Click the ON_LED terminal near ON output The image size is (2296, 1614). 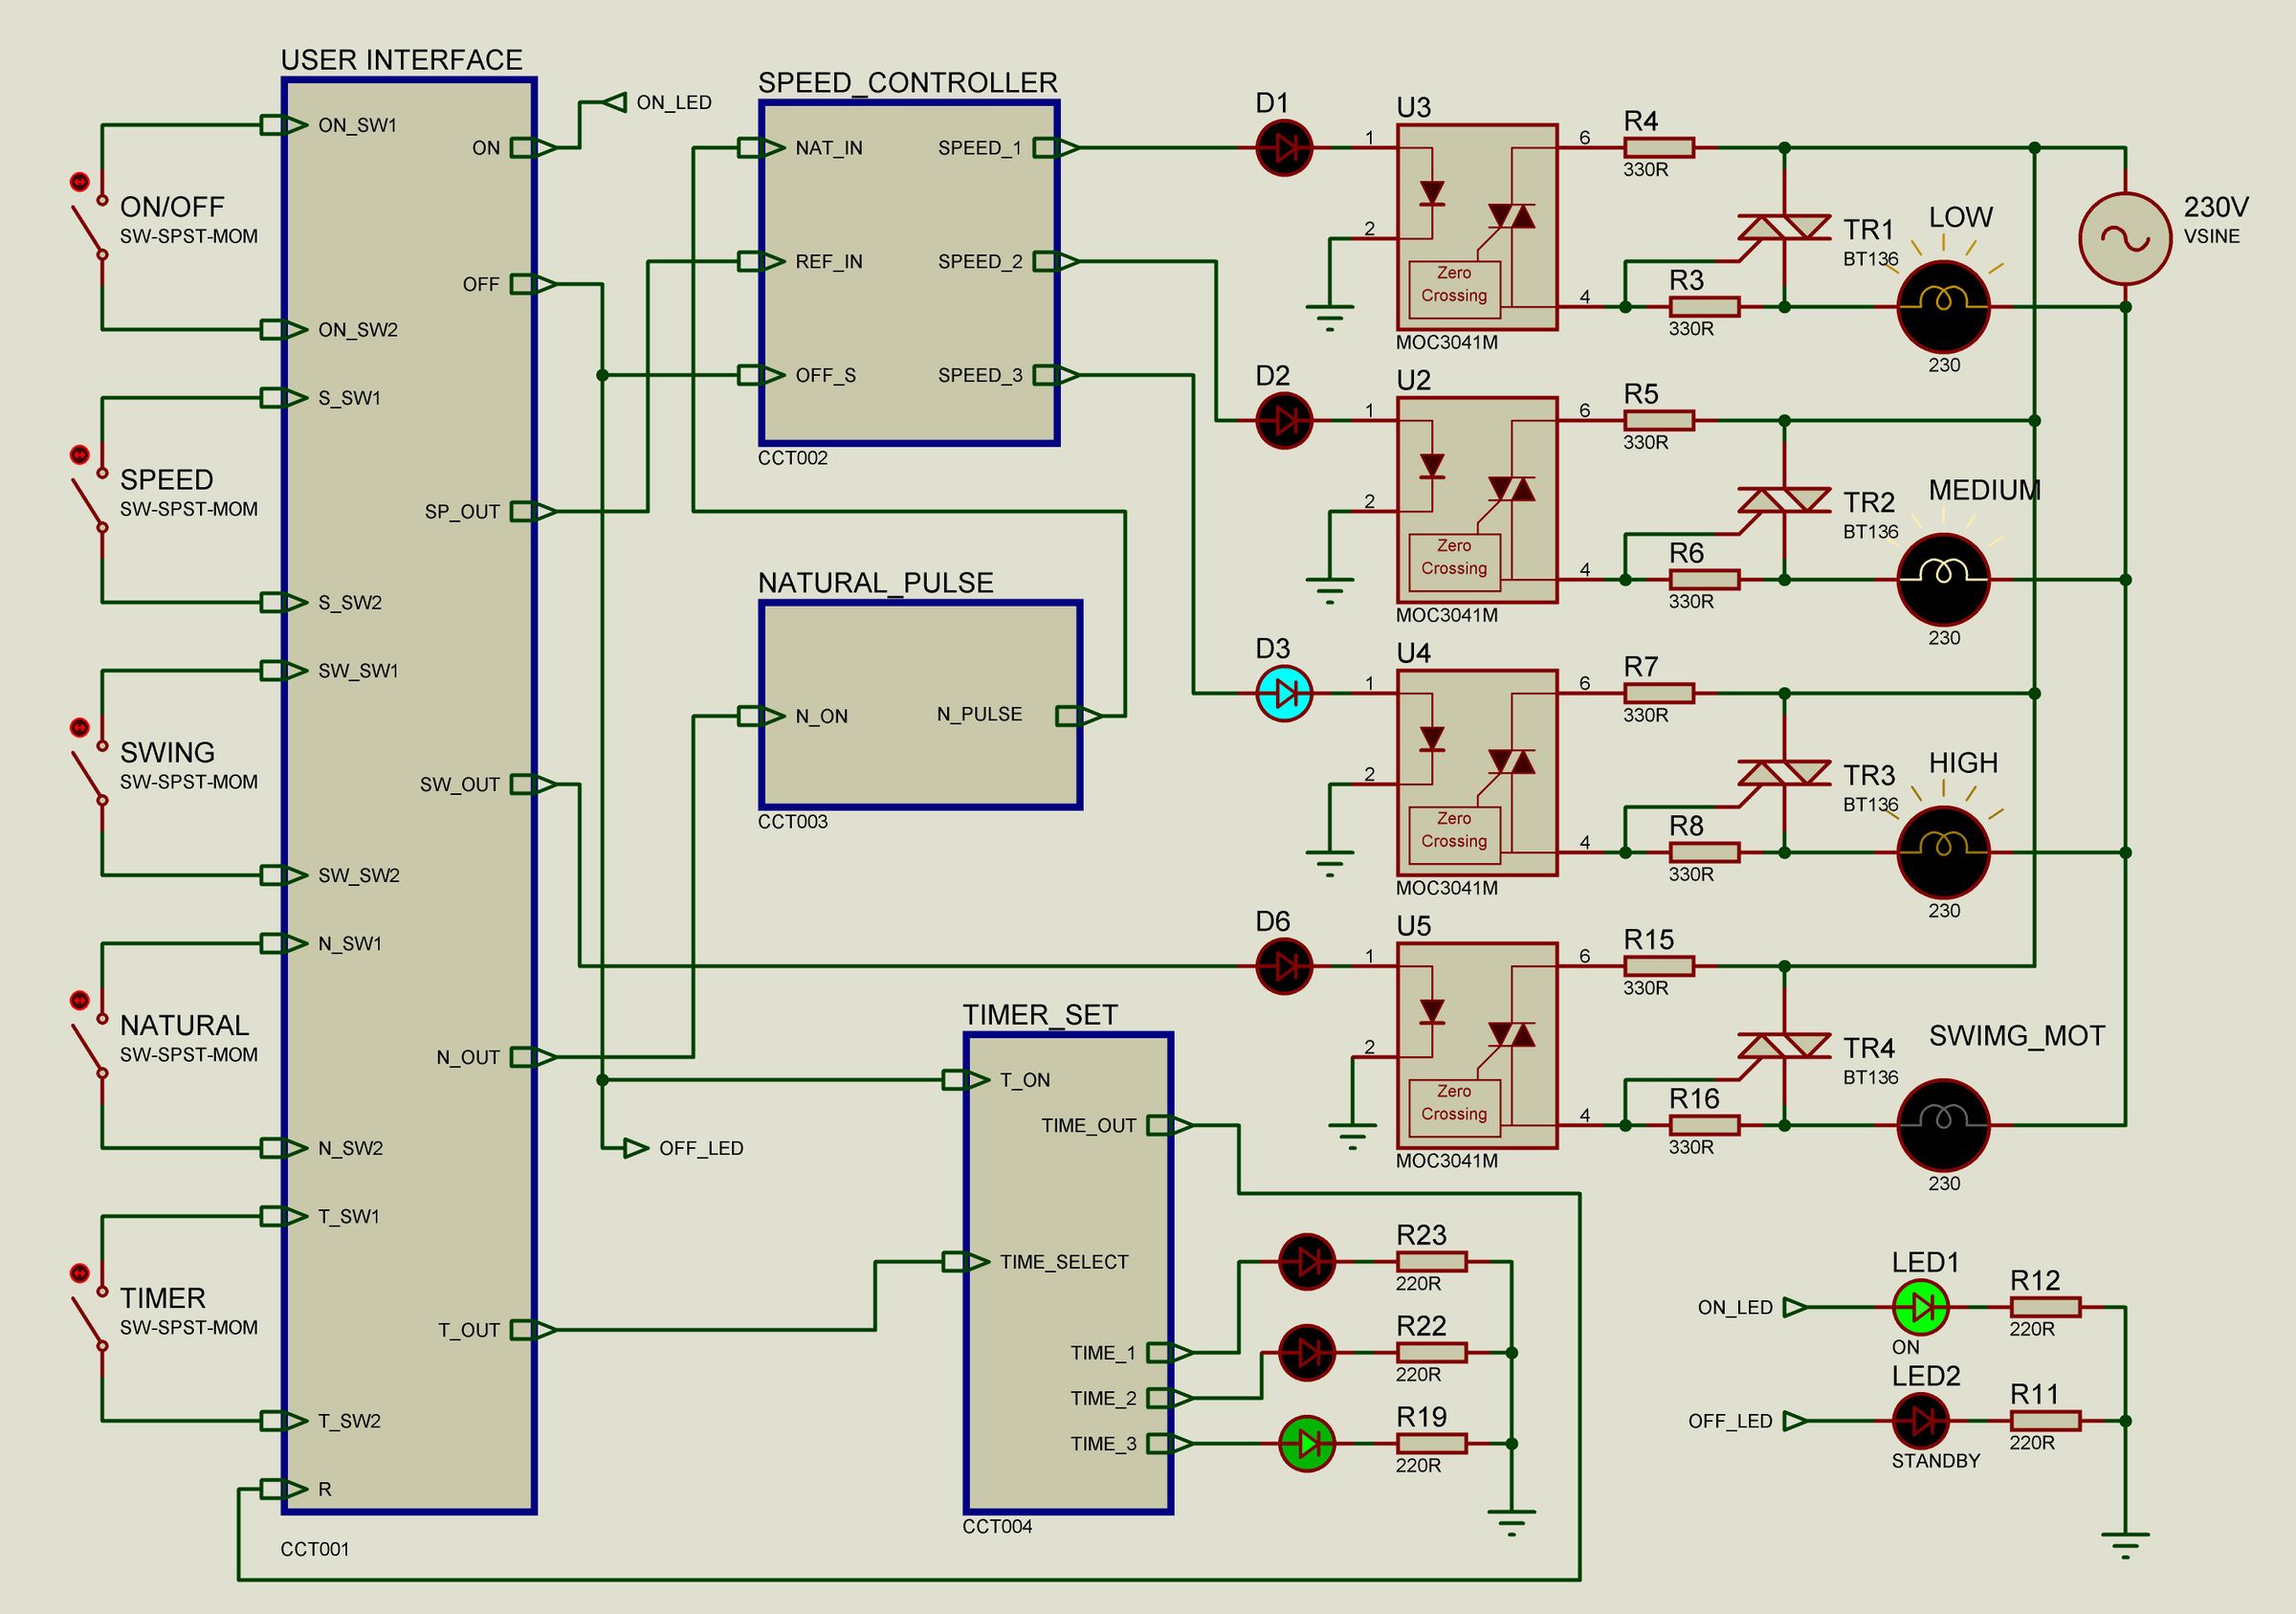tap(617, 103)
